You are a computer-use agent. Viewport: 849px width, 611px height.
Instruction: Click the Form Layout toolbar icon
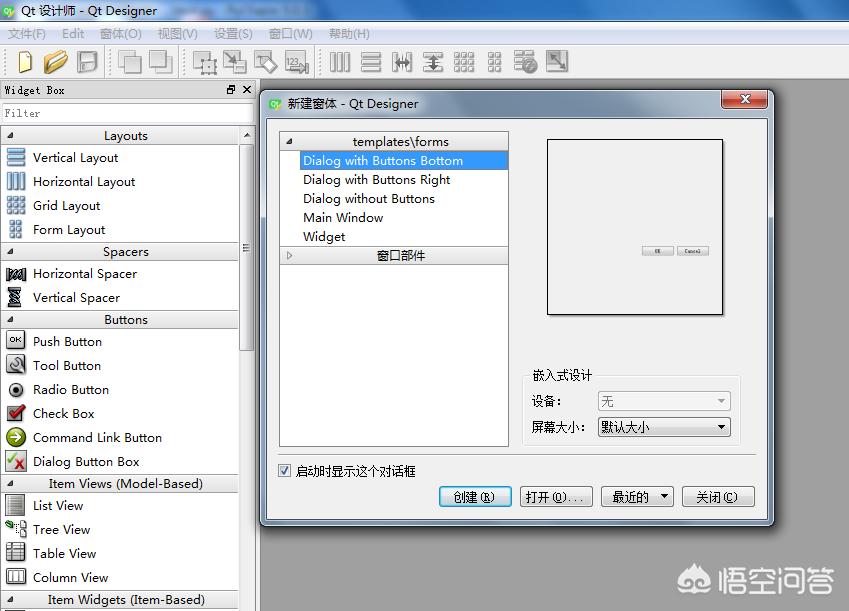click(x=492, y=61)
